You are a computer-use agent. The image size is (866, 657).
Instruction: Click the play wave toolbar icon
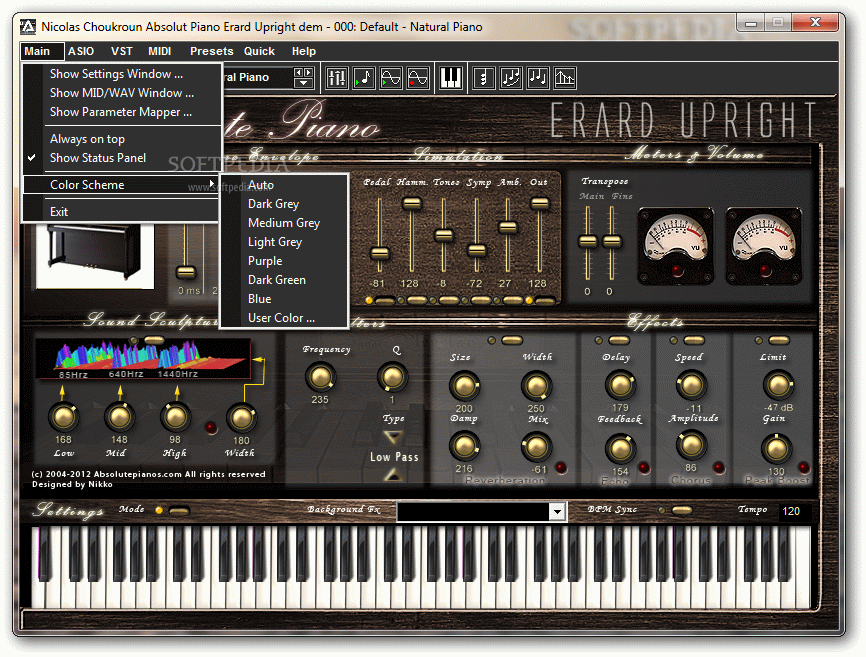(390, 78)
